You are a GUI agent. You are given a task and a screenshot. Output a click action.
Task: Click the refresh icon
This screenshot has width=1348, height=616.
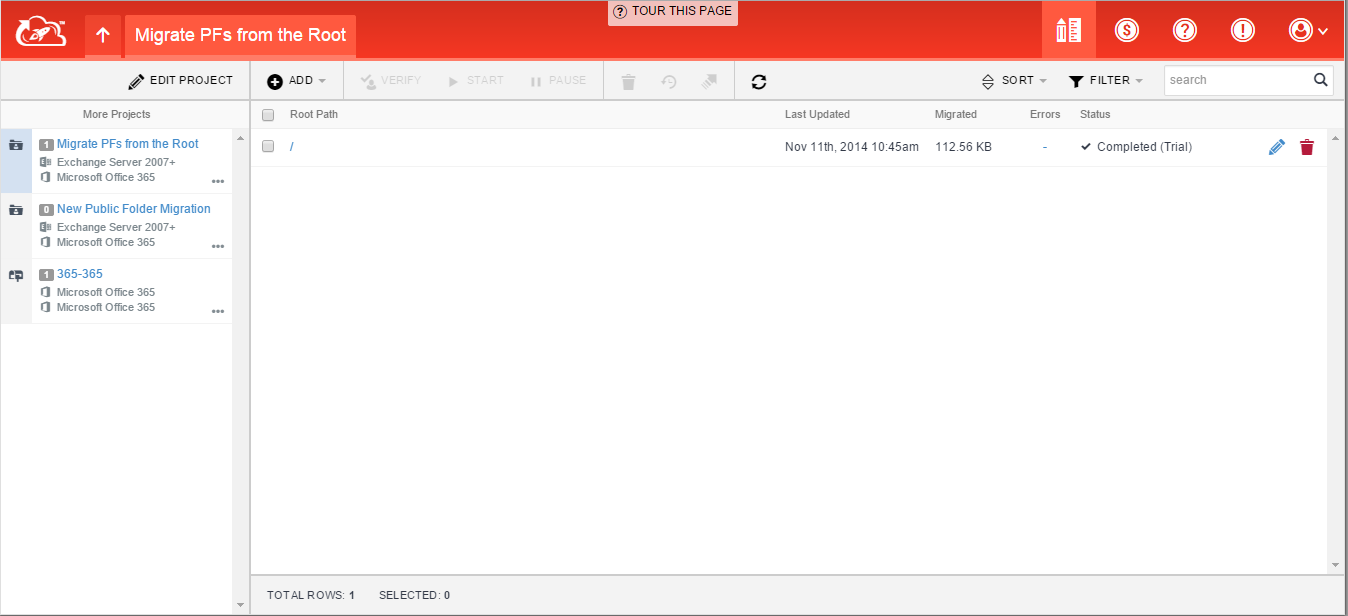tap(759, 82)
